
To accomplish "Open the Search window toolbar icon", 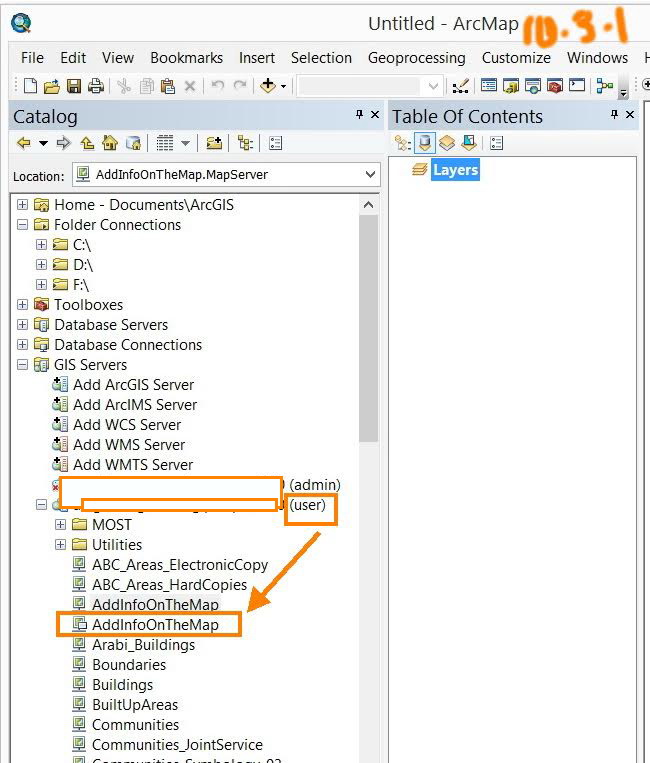I will point(533,86).
